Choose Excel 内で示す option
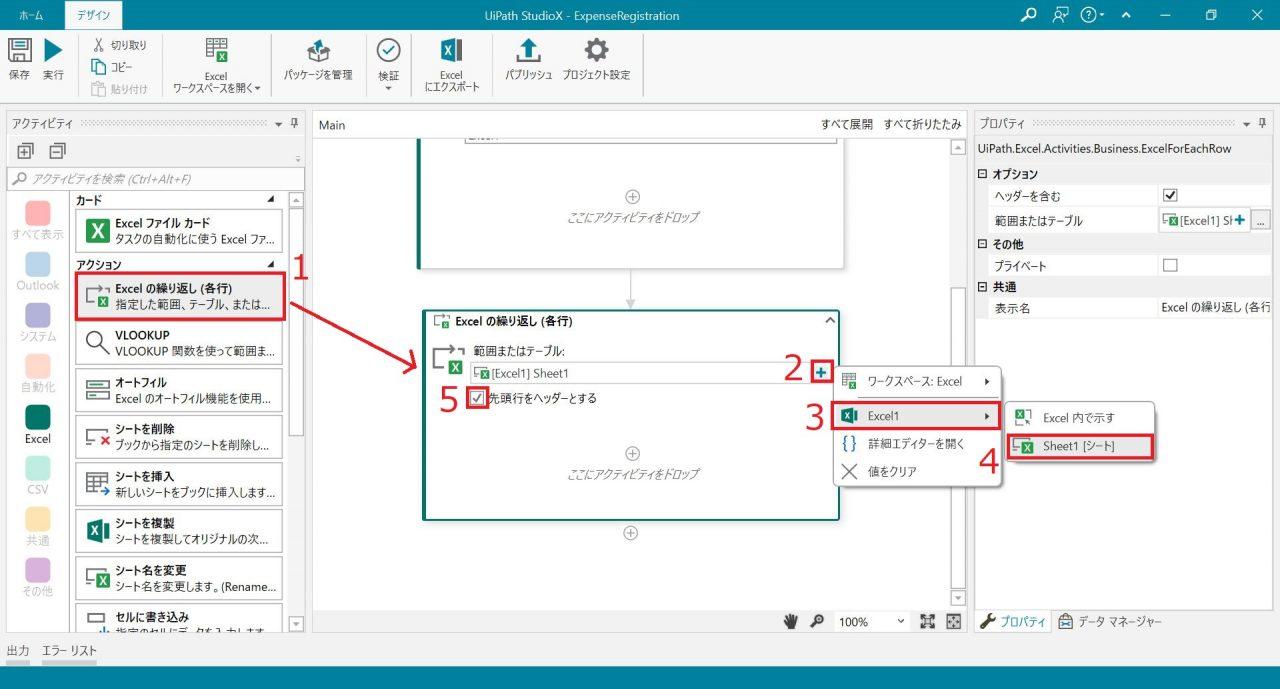1280x689 pixels. [1080, 418]
